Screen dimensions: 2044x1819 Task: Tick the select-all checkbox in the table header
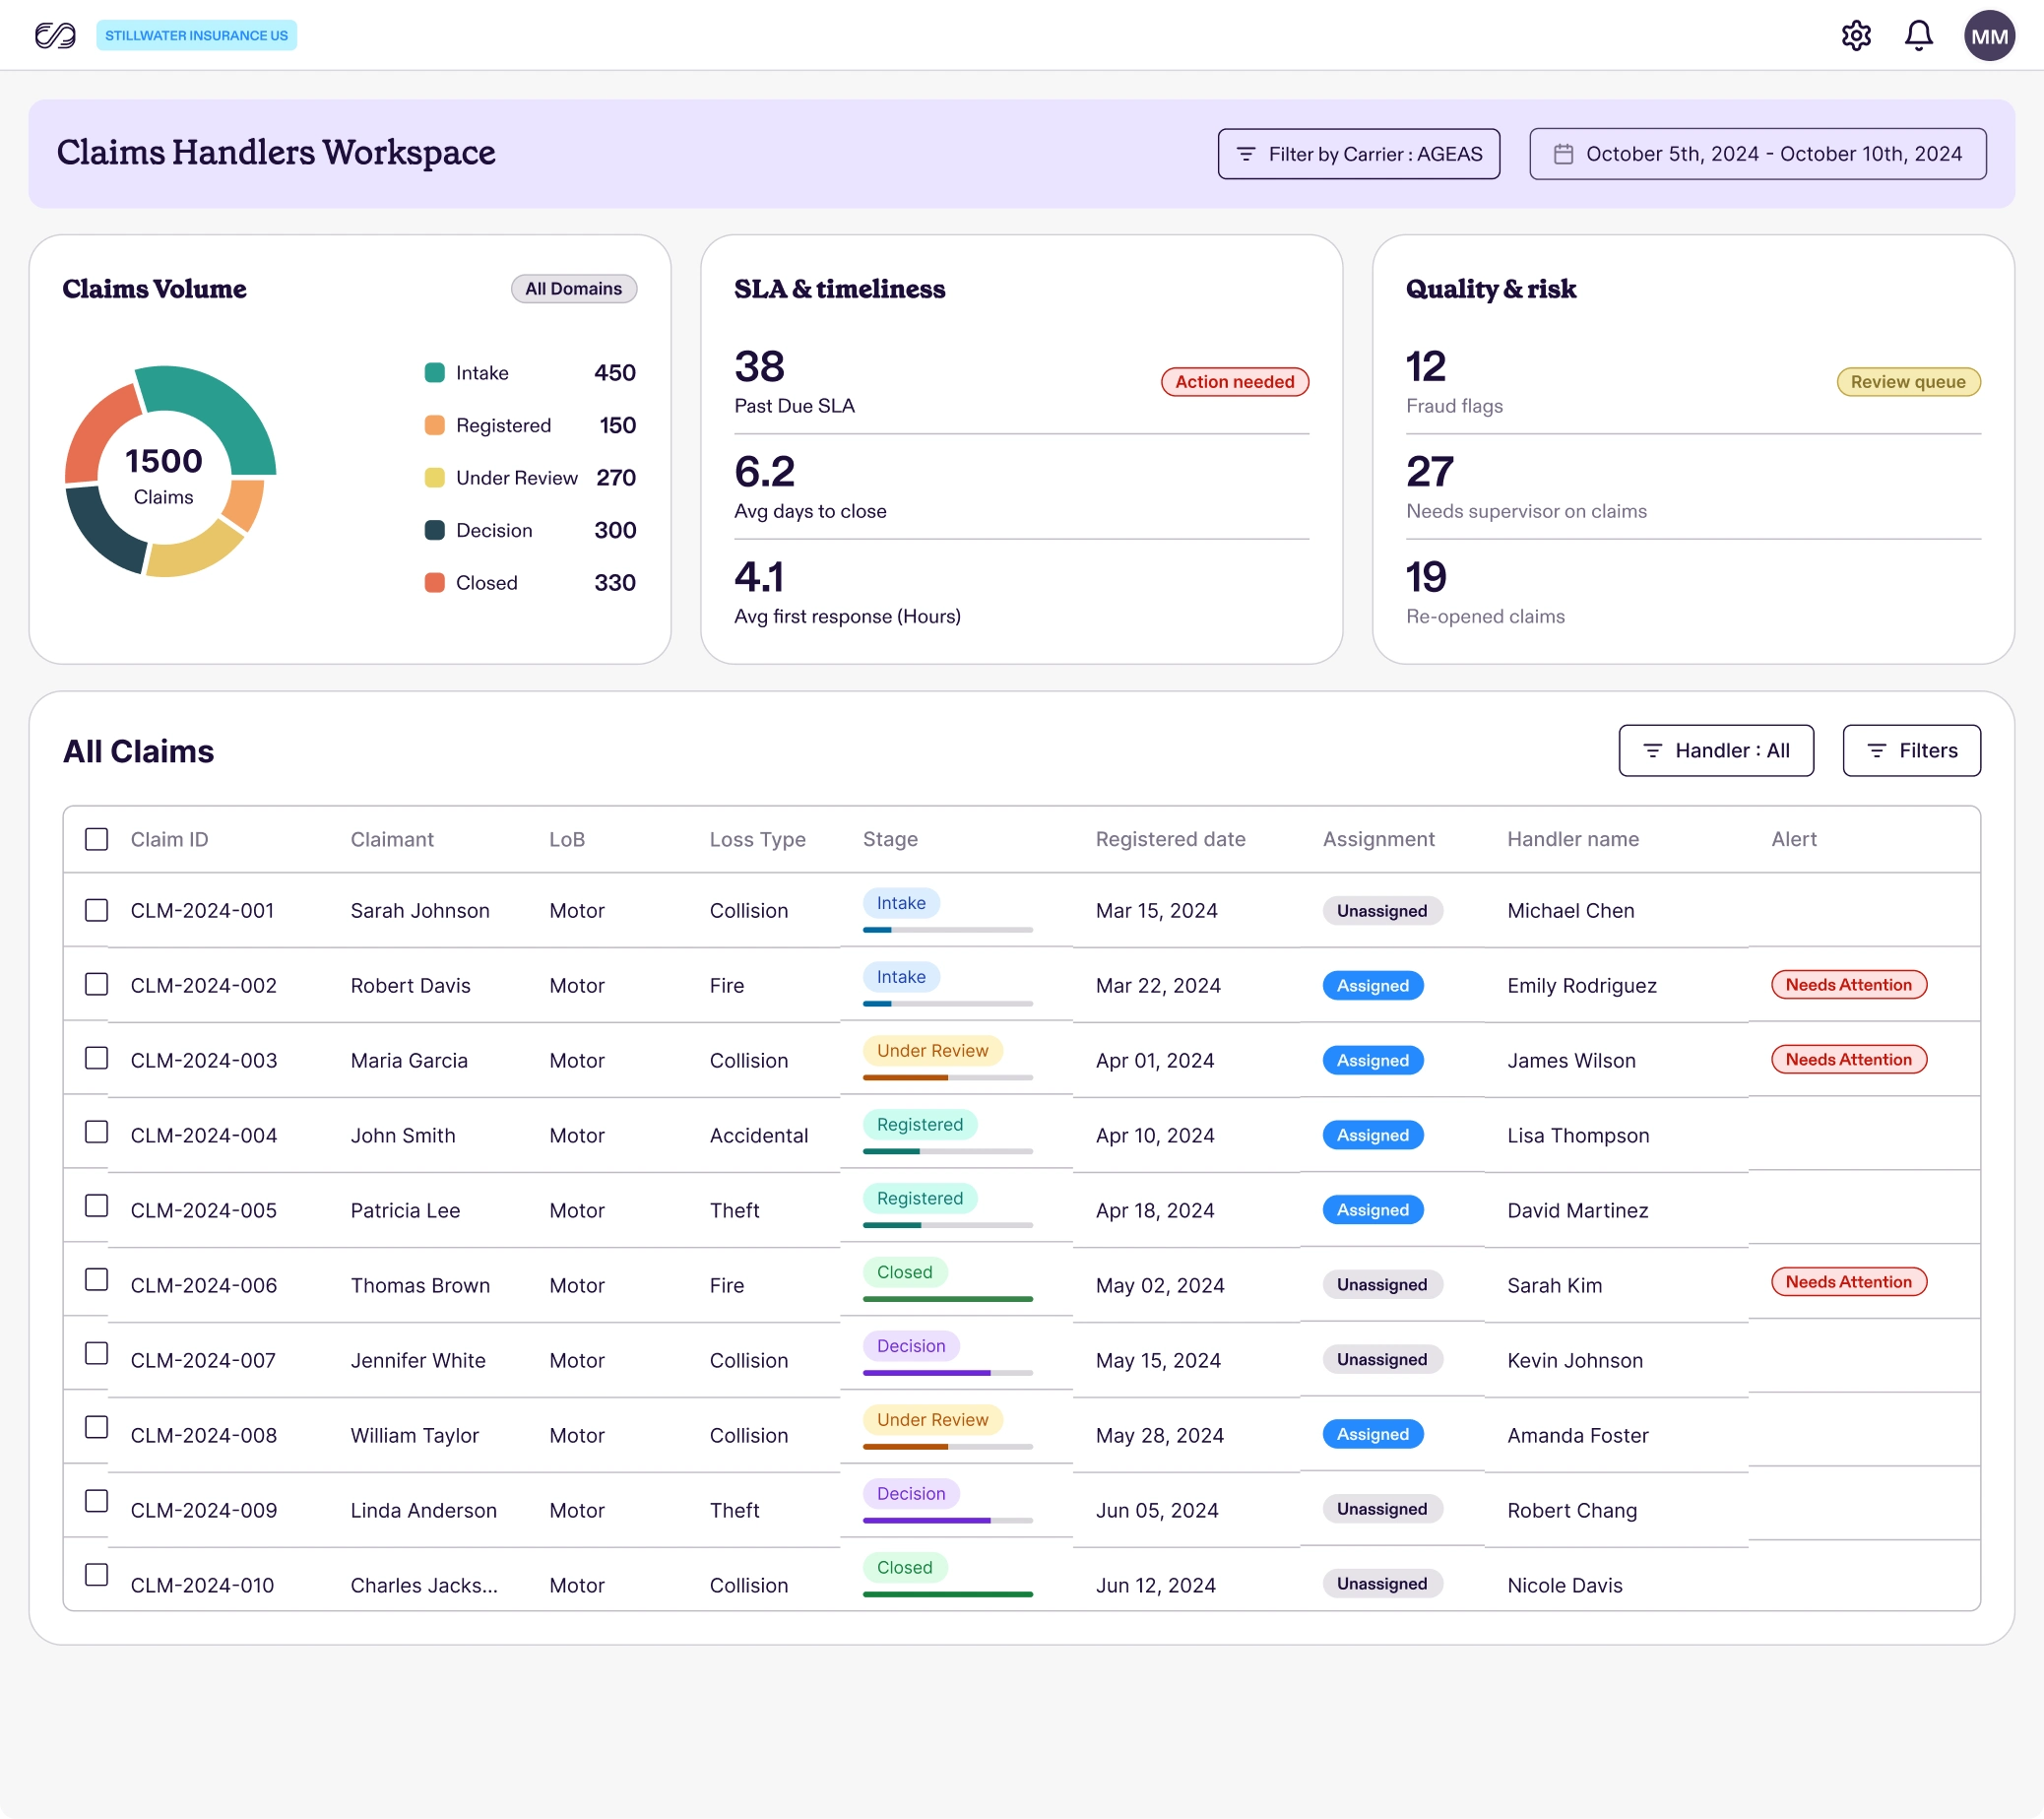[x=96, y=839]
